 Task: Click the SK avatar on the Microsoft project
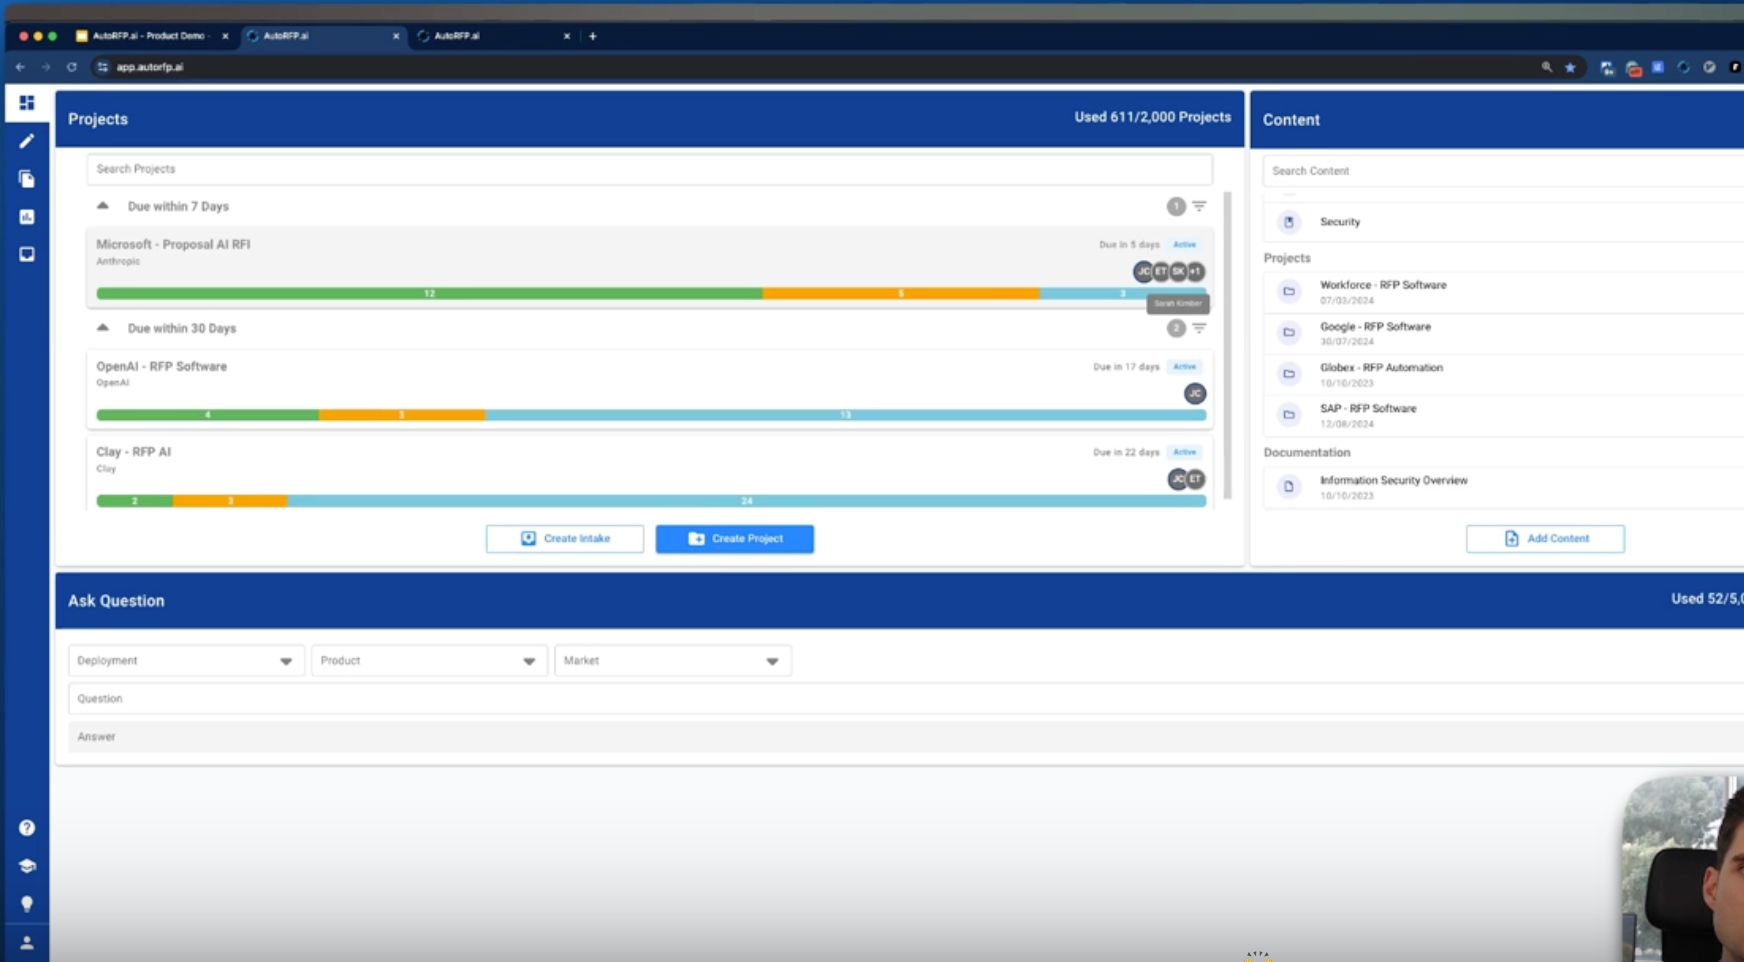click(x=1178, y=271)
